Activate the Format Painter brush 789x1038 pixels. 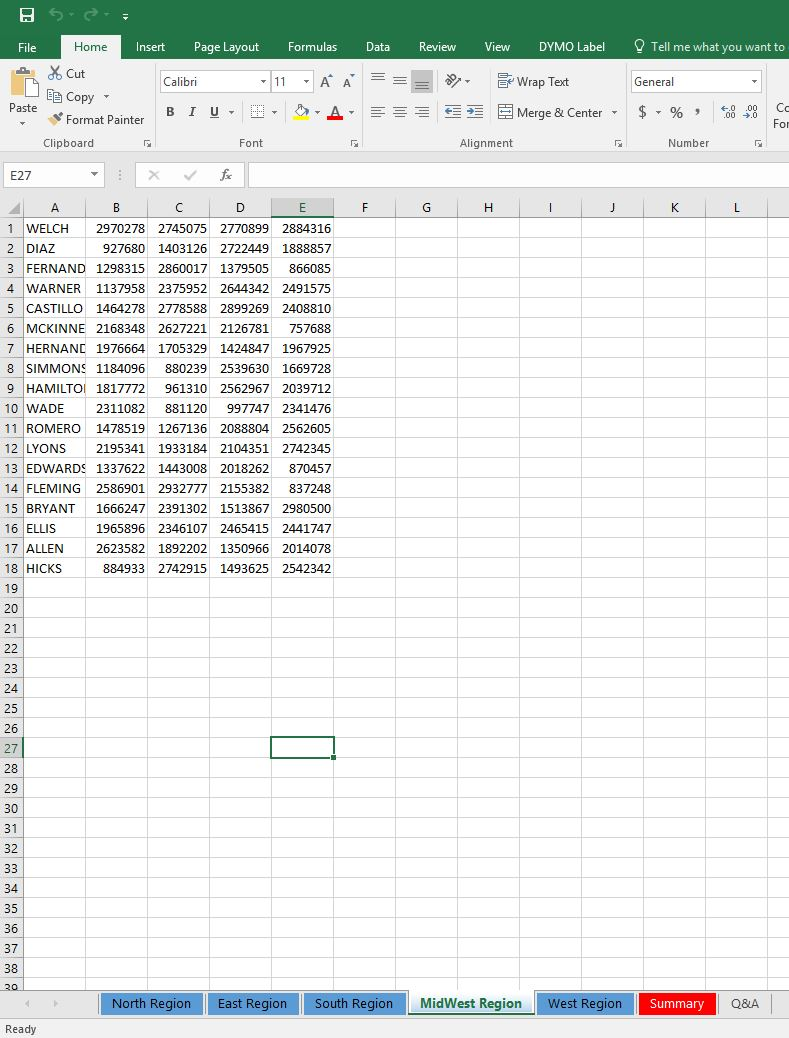point(96,120)
